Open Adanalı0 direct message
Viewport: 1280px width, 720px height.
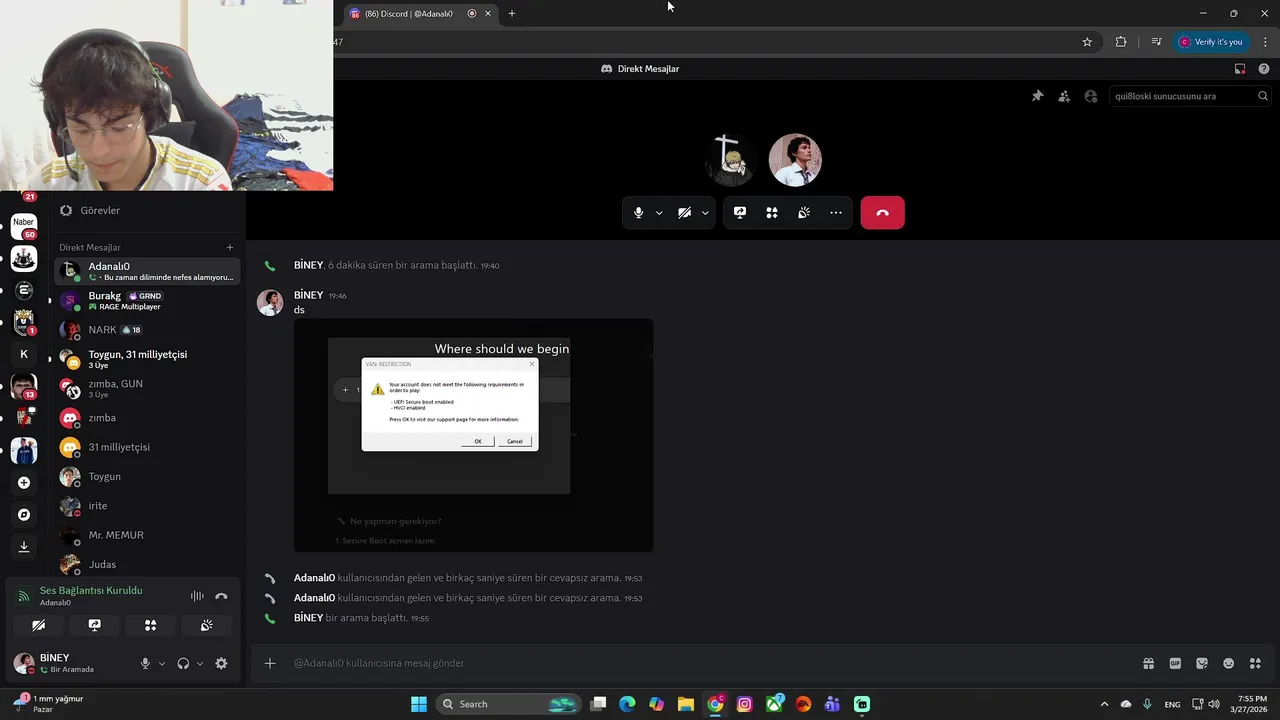[147, 271]
